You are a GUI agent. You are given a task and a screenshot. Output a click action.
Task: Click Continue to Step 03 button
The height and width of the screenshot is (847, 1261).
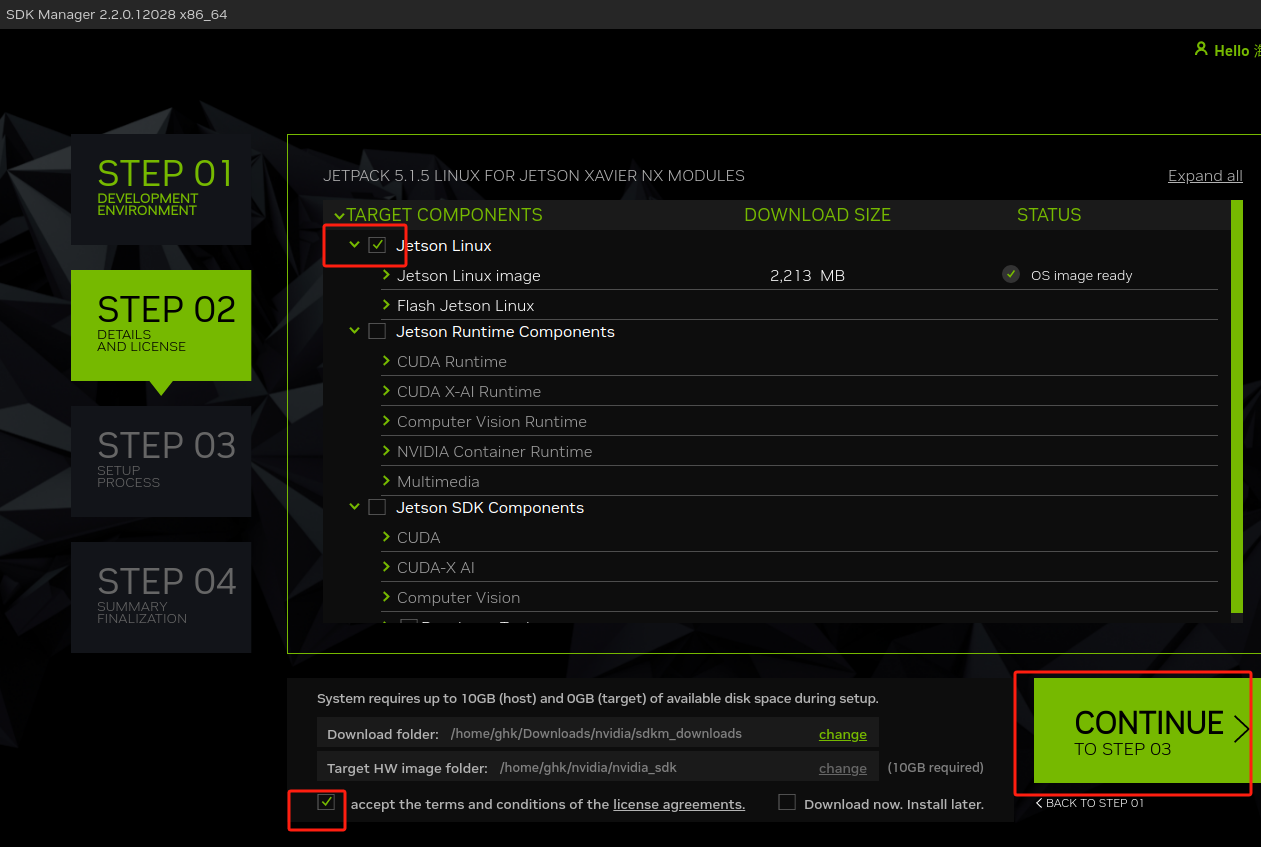1147,731
